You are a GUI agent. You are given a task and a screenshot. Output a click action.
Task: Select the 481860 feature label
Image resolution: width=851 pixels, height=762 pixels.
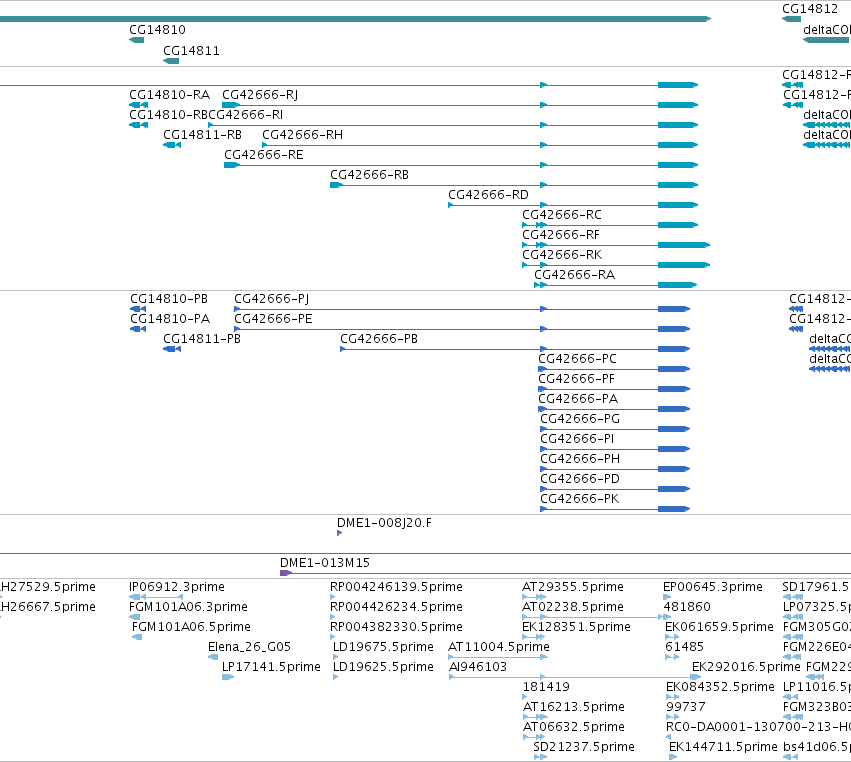[687, 607]
